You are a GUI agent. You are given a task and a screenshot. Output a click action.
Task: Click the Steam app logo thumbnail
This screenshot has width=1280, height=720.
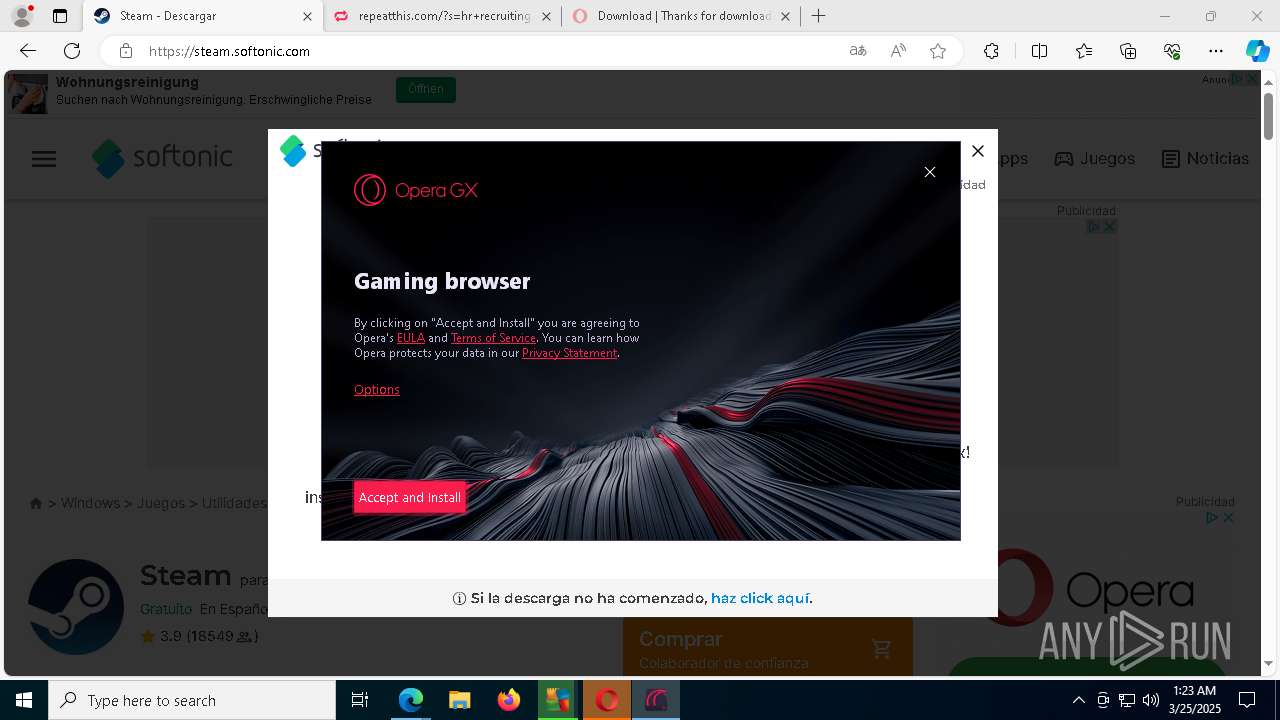(x=76, y=607)
